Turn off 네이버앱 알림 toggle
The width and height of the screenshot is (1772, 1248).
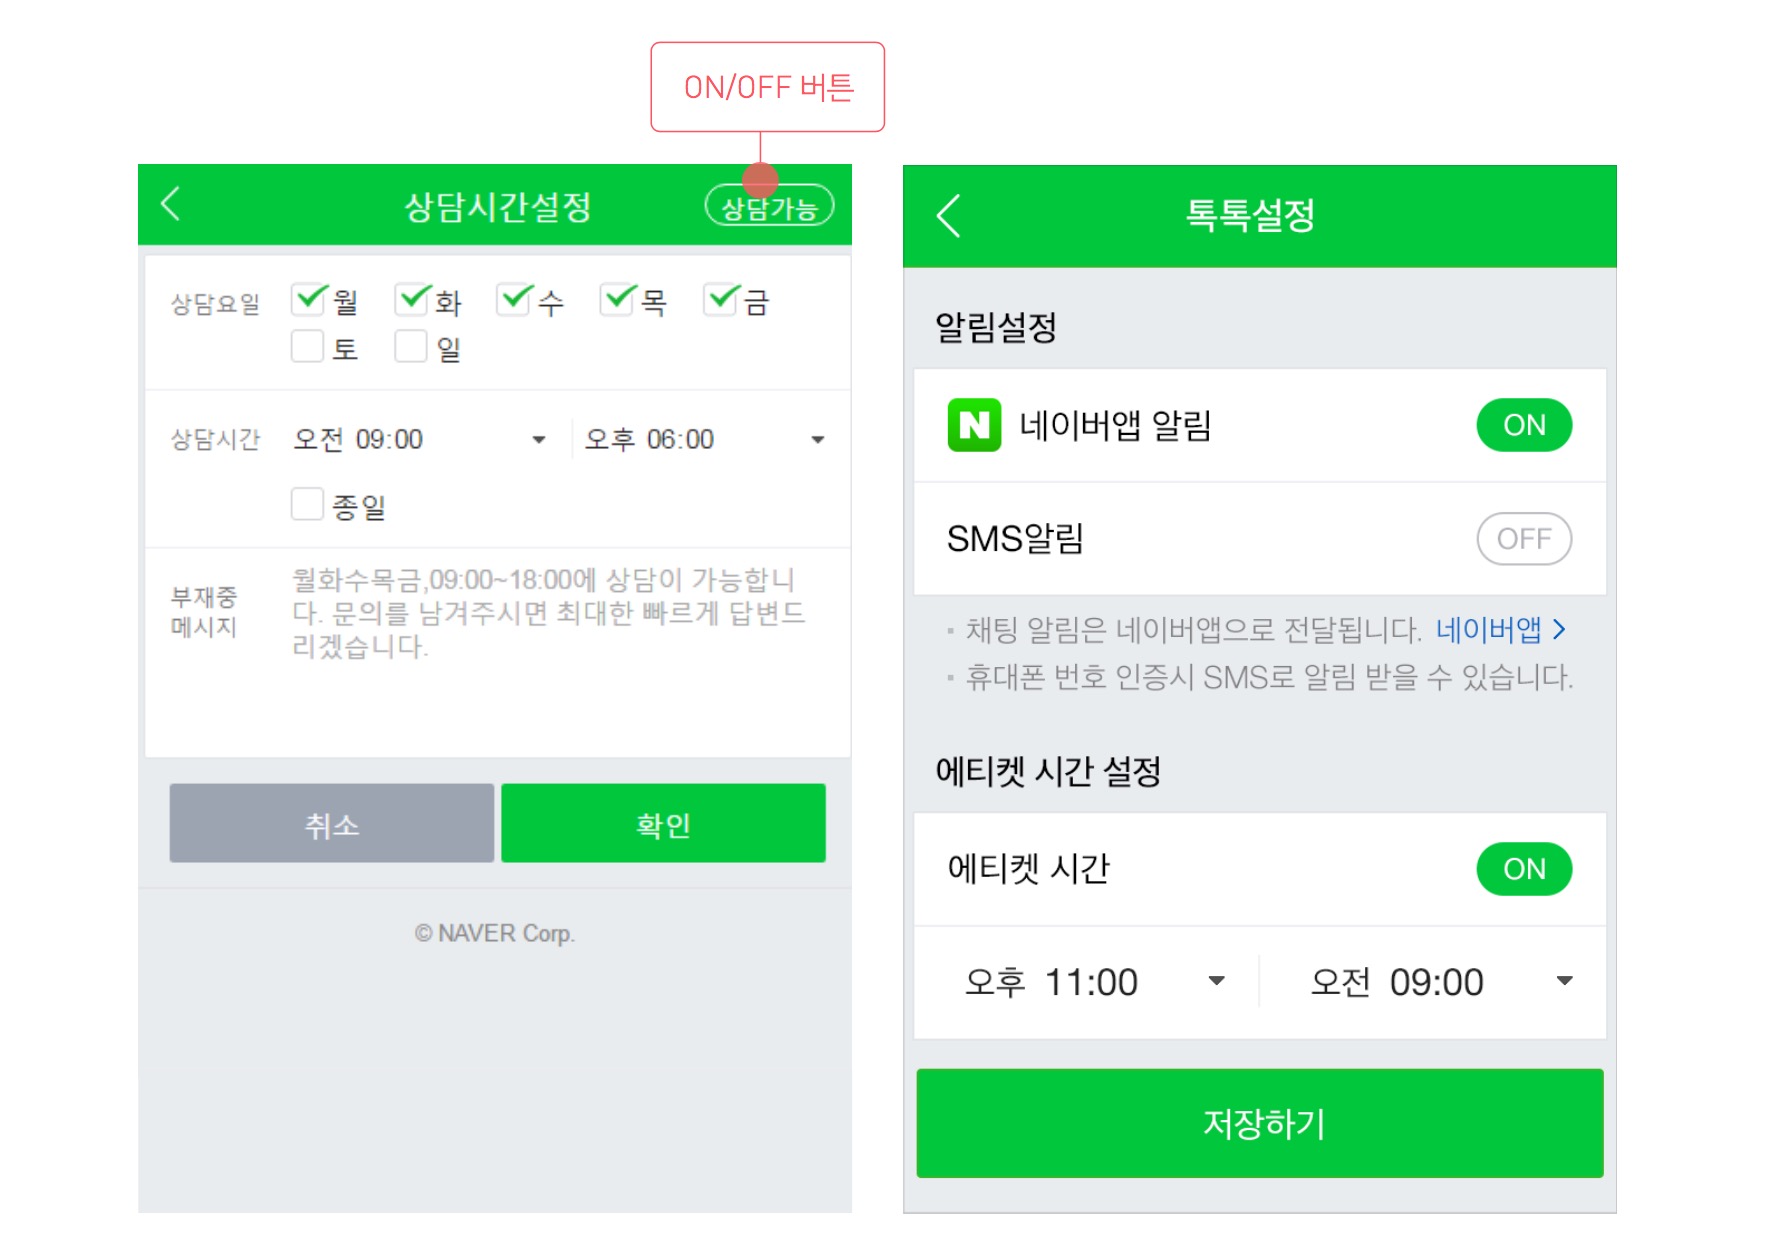tap(1523, 424)
